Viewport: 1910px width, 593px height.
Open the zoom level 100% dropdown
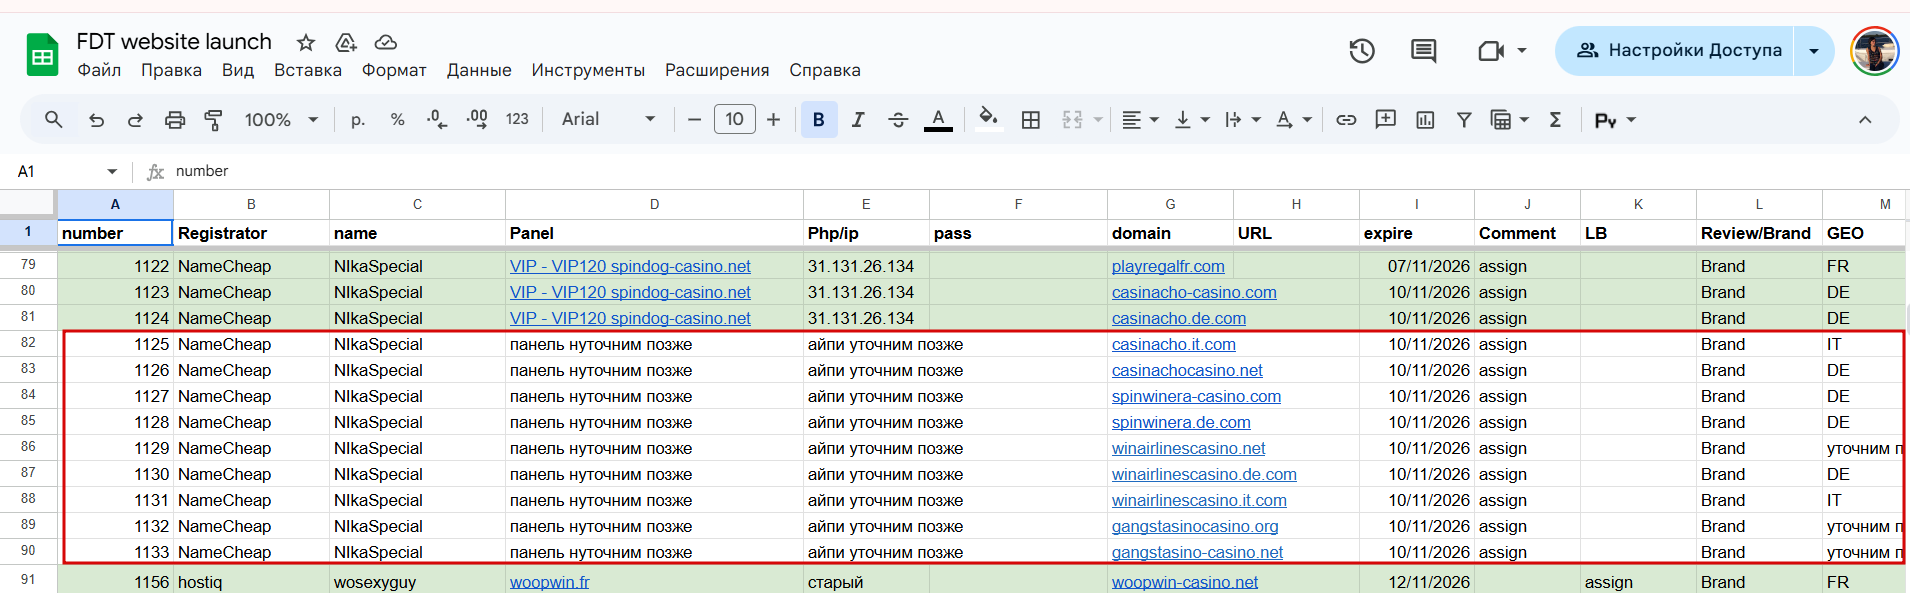tap(281, 120)
